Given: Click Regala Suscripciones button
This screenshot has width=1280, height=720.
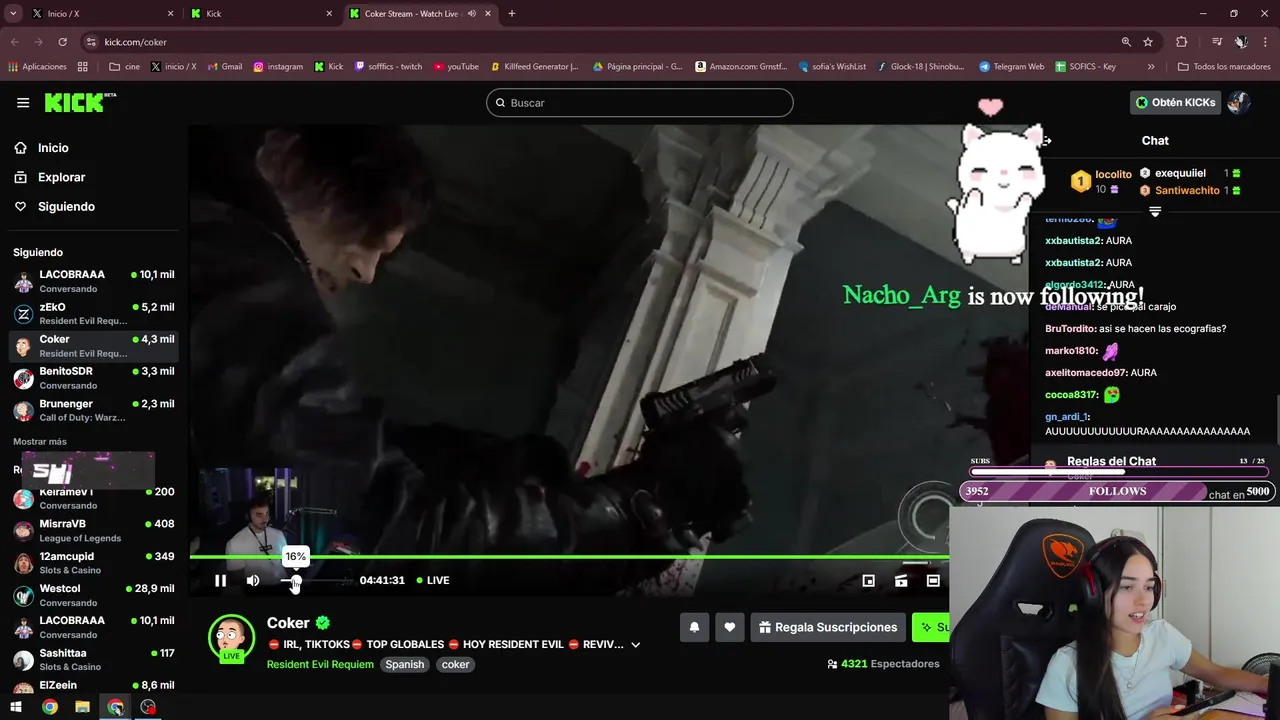Looking at the screenshot, I should coord(828,627).
